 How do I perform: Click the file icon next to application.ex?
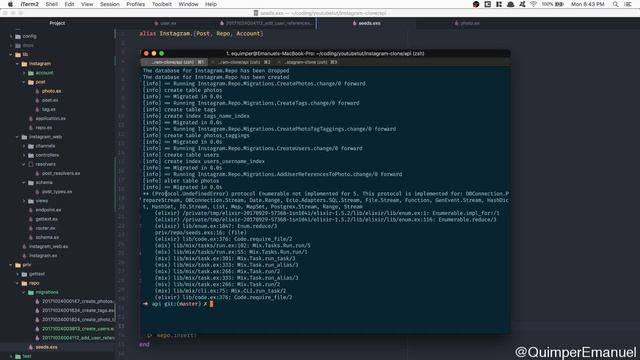pos(31,118)
